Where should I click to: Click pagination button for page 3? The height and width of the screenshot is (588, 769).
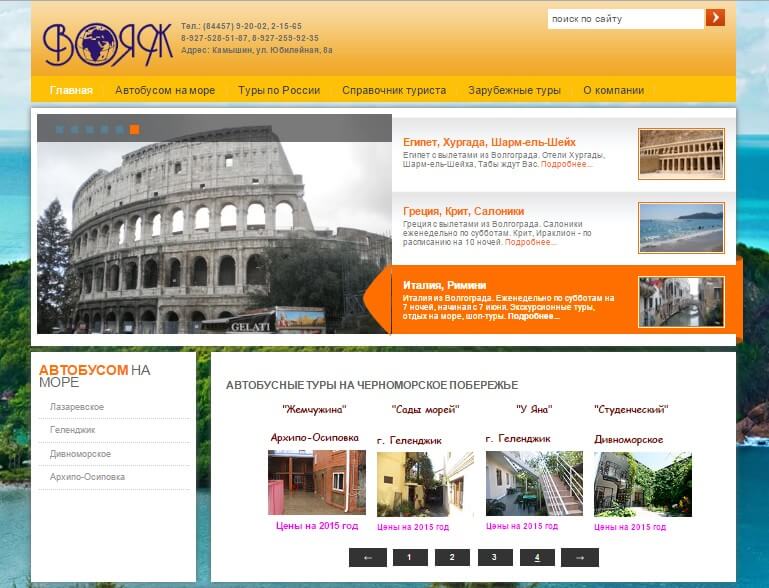click(494, 558)
